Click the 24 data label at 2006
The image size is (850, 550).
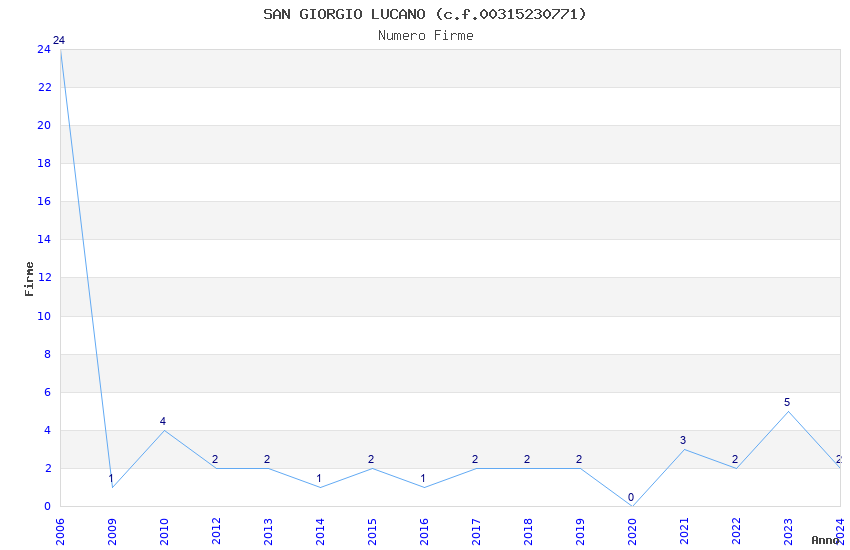tap(59, 41)
